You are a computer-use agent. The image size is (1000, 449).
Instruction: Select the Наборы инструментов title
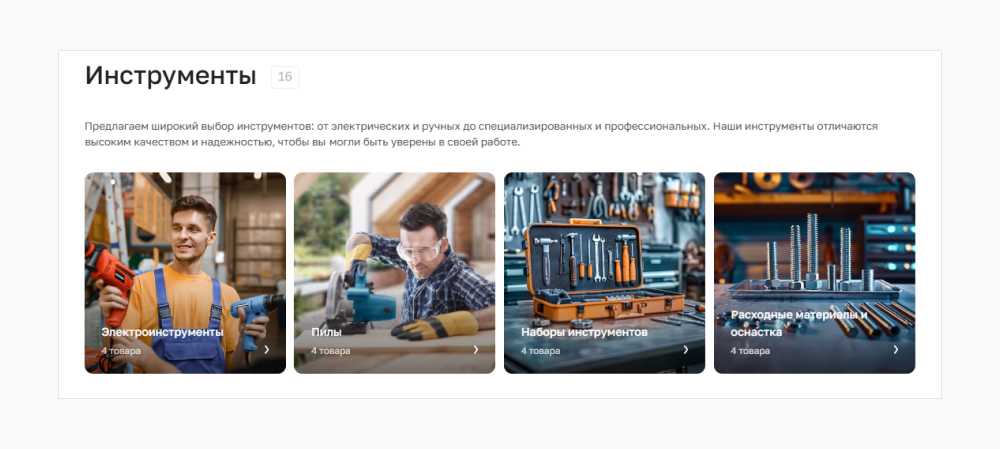click(x=584, y=332)
